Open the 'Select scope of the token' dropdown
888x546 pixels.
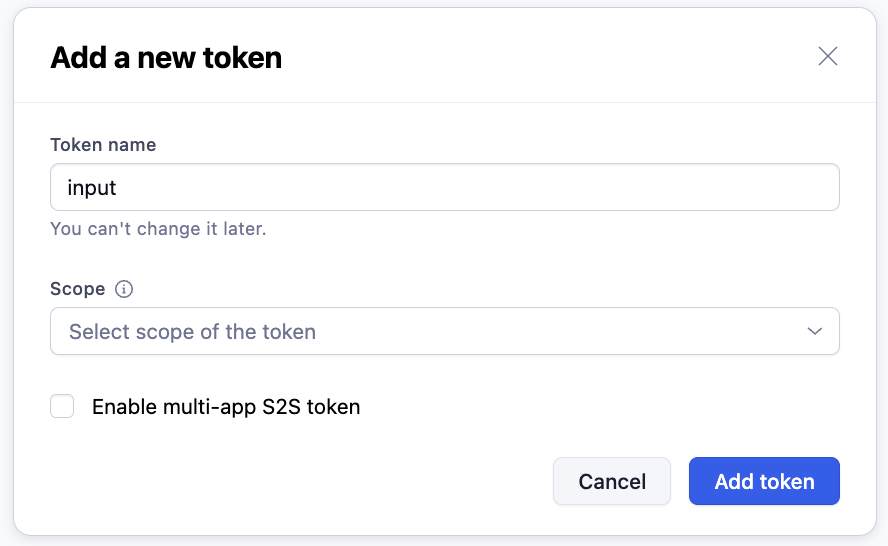(445, 331)
